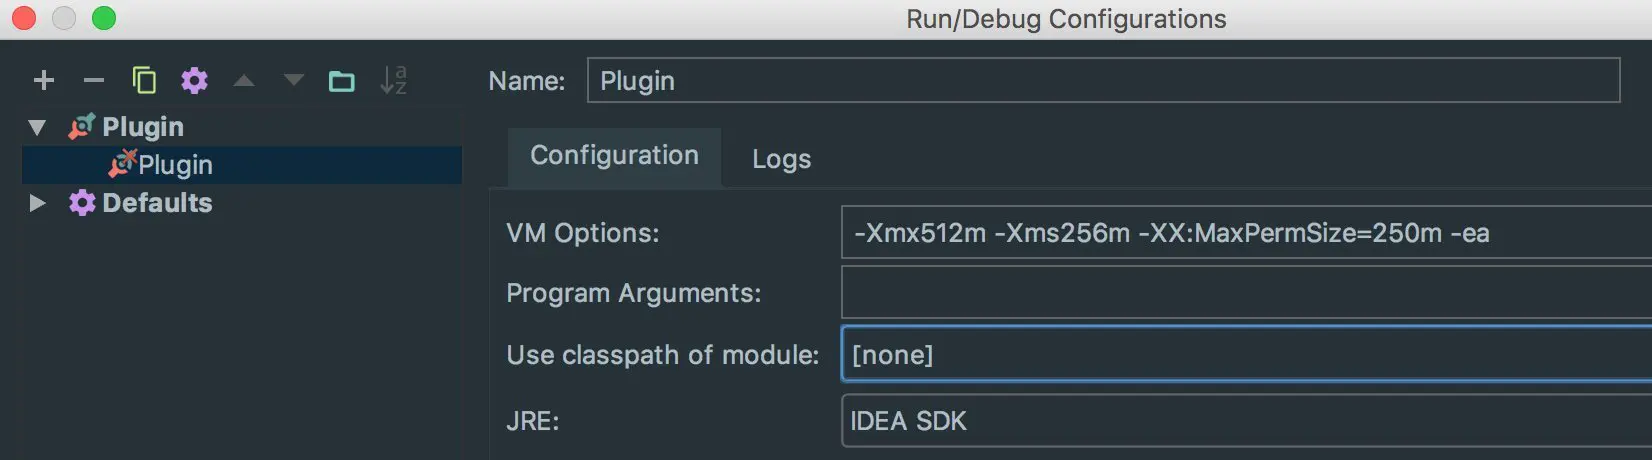The image size is (1652, 460).
Task: Open Use classpath of module dropdown
Action: pos(1240,355)
